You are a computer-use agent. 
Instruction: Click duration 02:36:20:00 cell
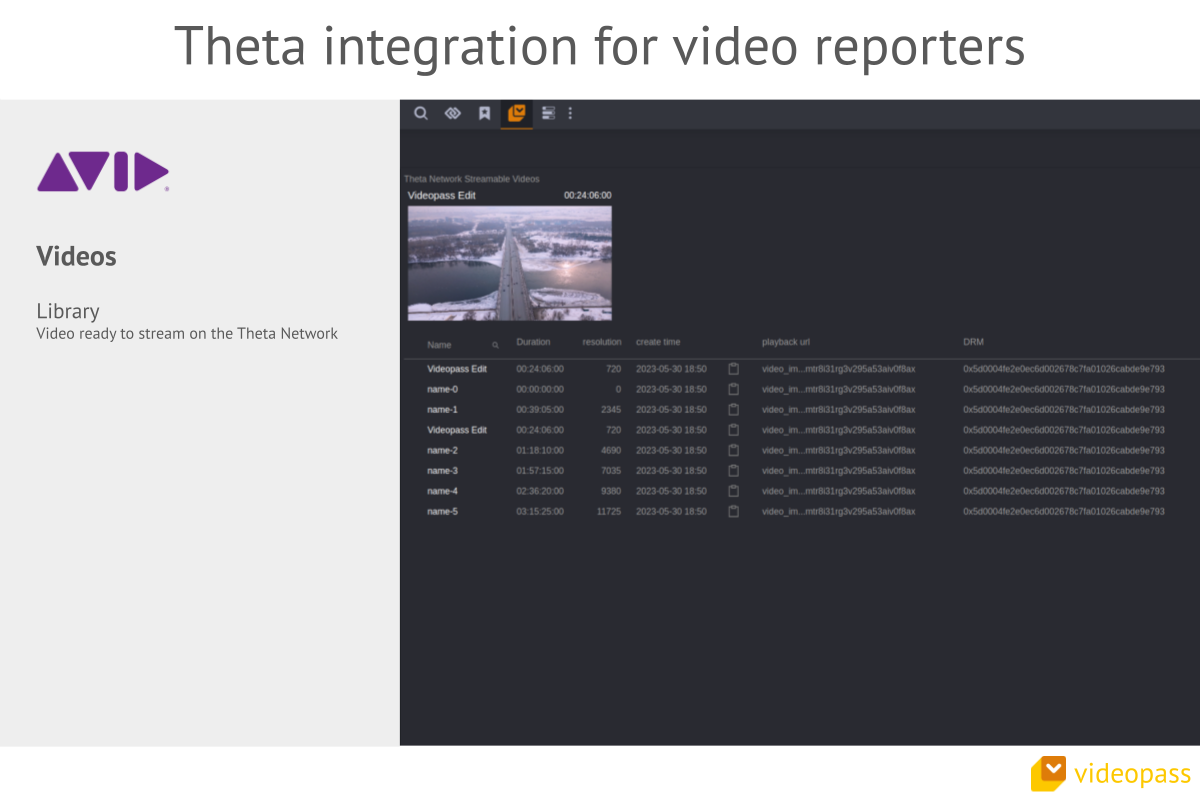coord(540,491)
